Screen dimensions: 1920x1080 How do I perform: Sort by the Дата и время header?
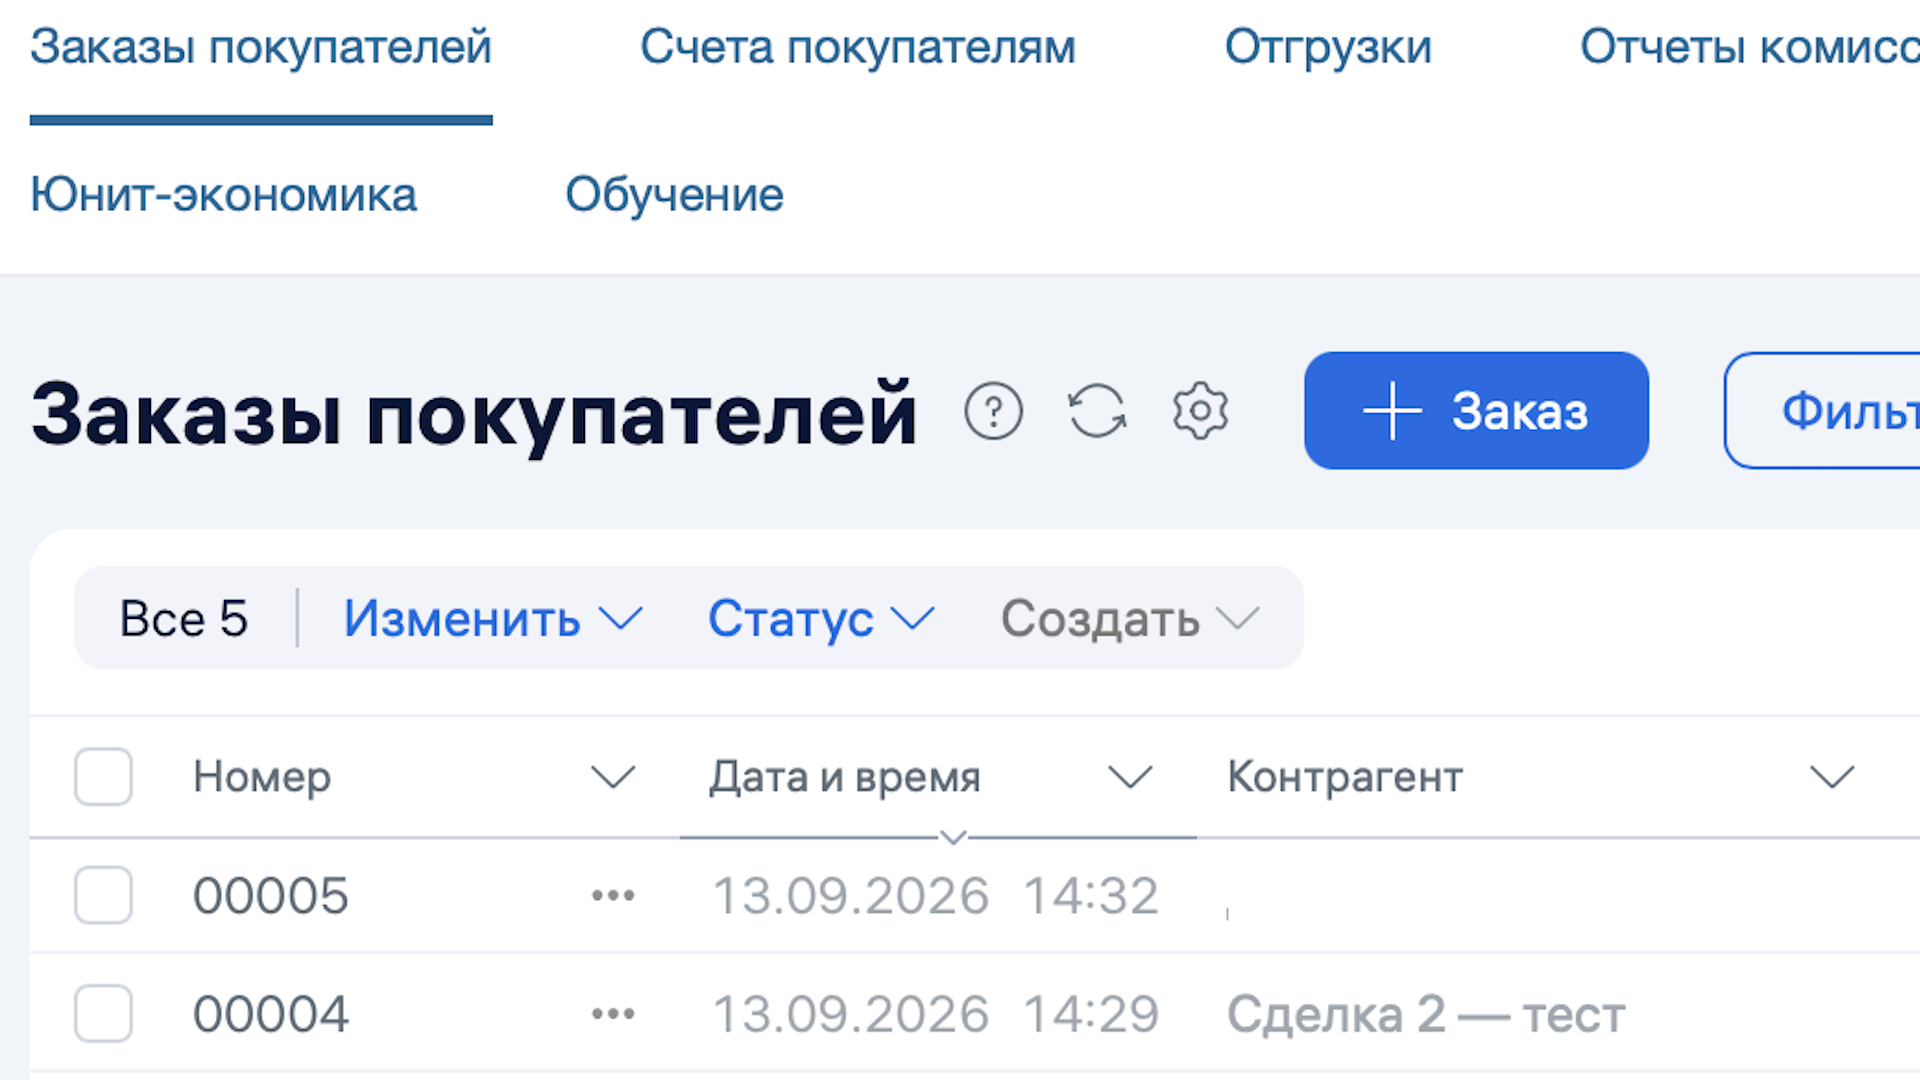(x=845, y=777)
